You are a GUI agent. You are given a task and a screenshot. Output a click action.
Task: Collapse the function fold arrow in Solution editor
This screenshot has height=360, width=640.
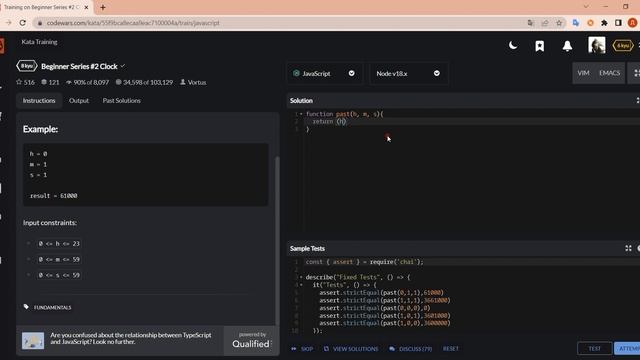(302, 114)
